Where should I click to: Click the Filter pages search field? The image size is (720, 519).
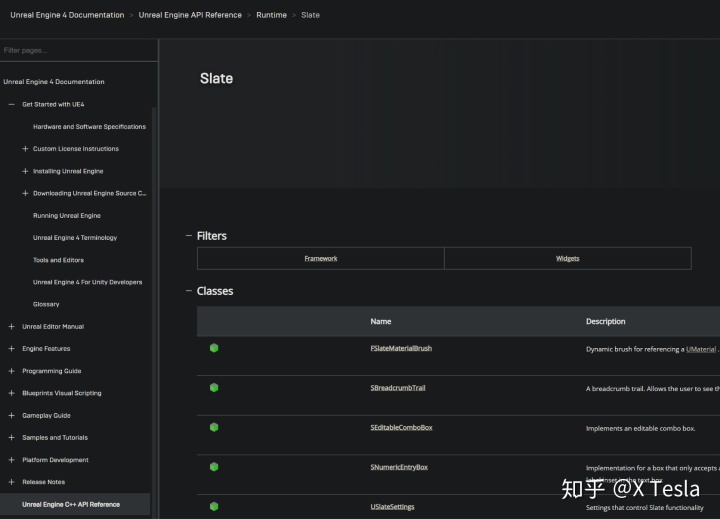click(79, 51)
